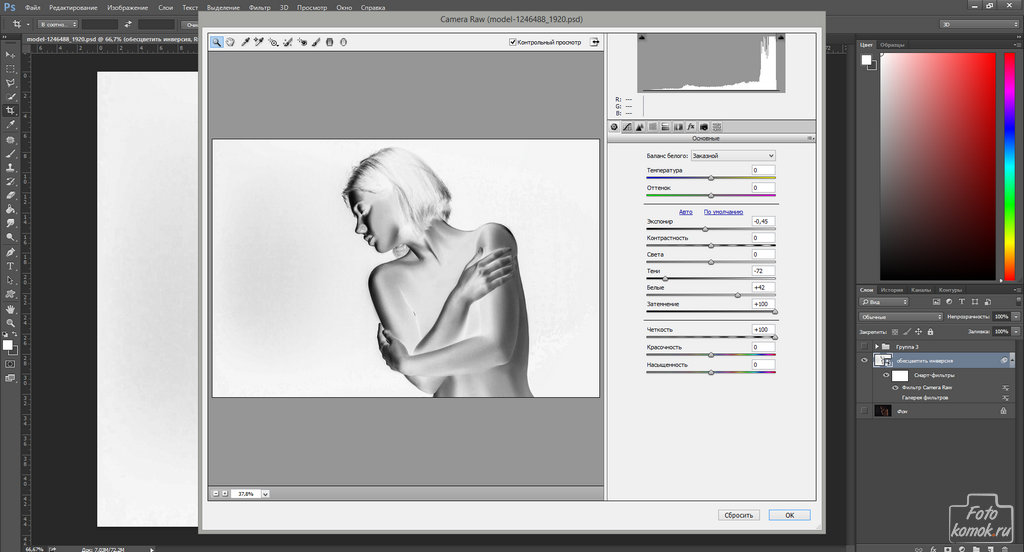1024x552 pixels.
Task: Toggle Camera Raw full screen mode icon
Action: [x=594, y=42]
